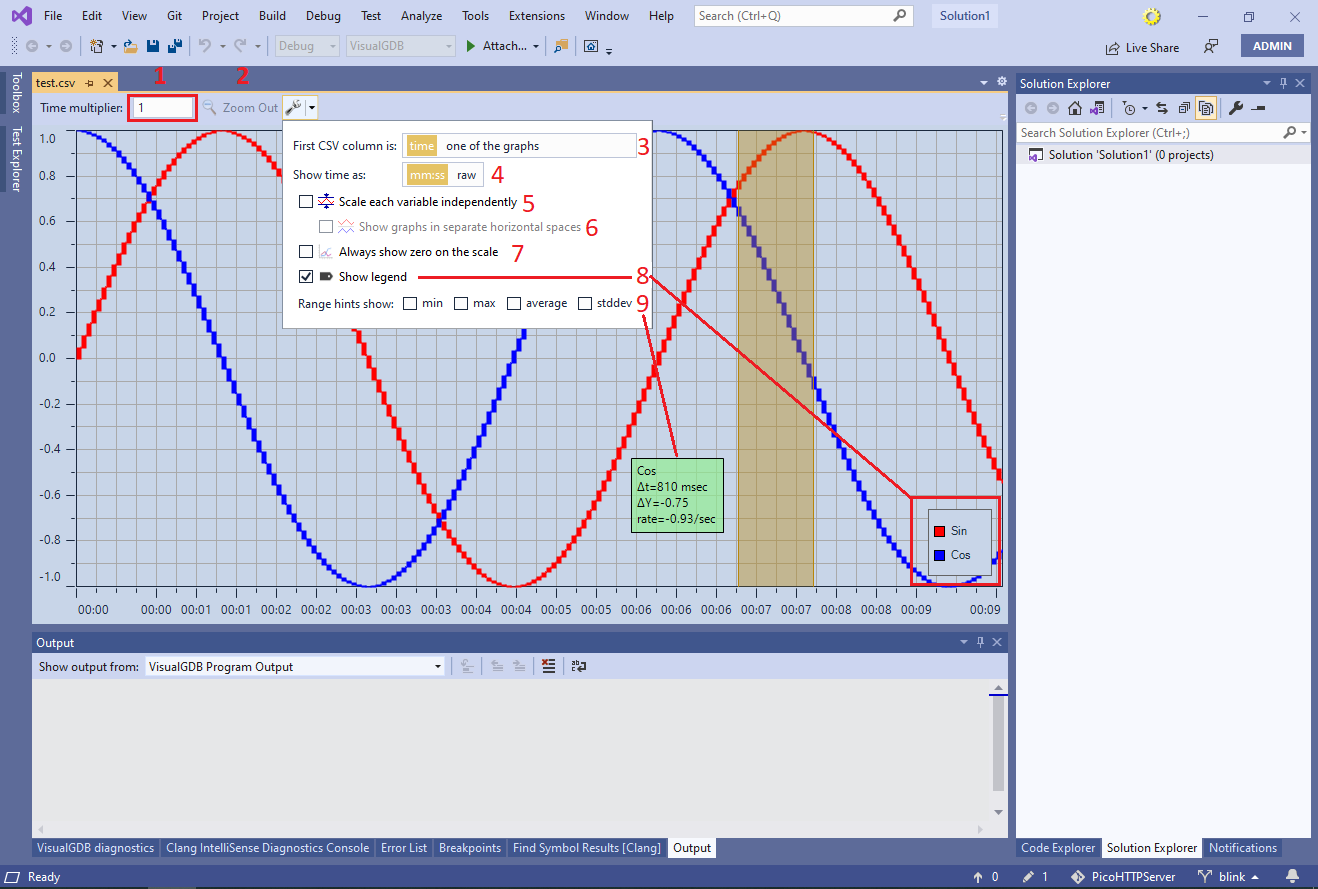Start a Live Share session
Viewport: 1318px width, 889px height.
[x=1143, y=46]
